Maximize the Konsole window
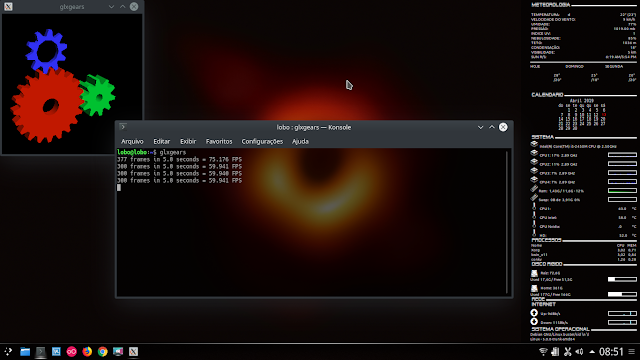Viewport: 640px width, 360px height. tap(492, 127)
